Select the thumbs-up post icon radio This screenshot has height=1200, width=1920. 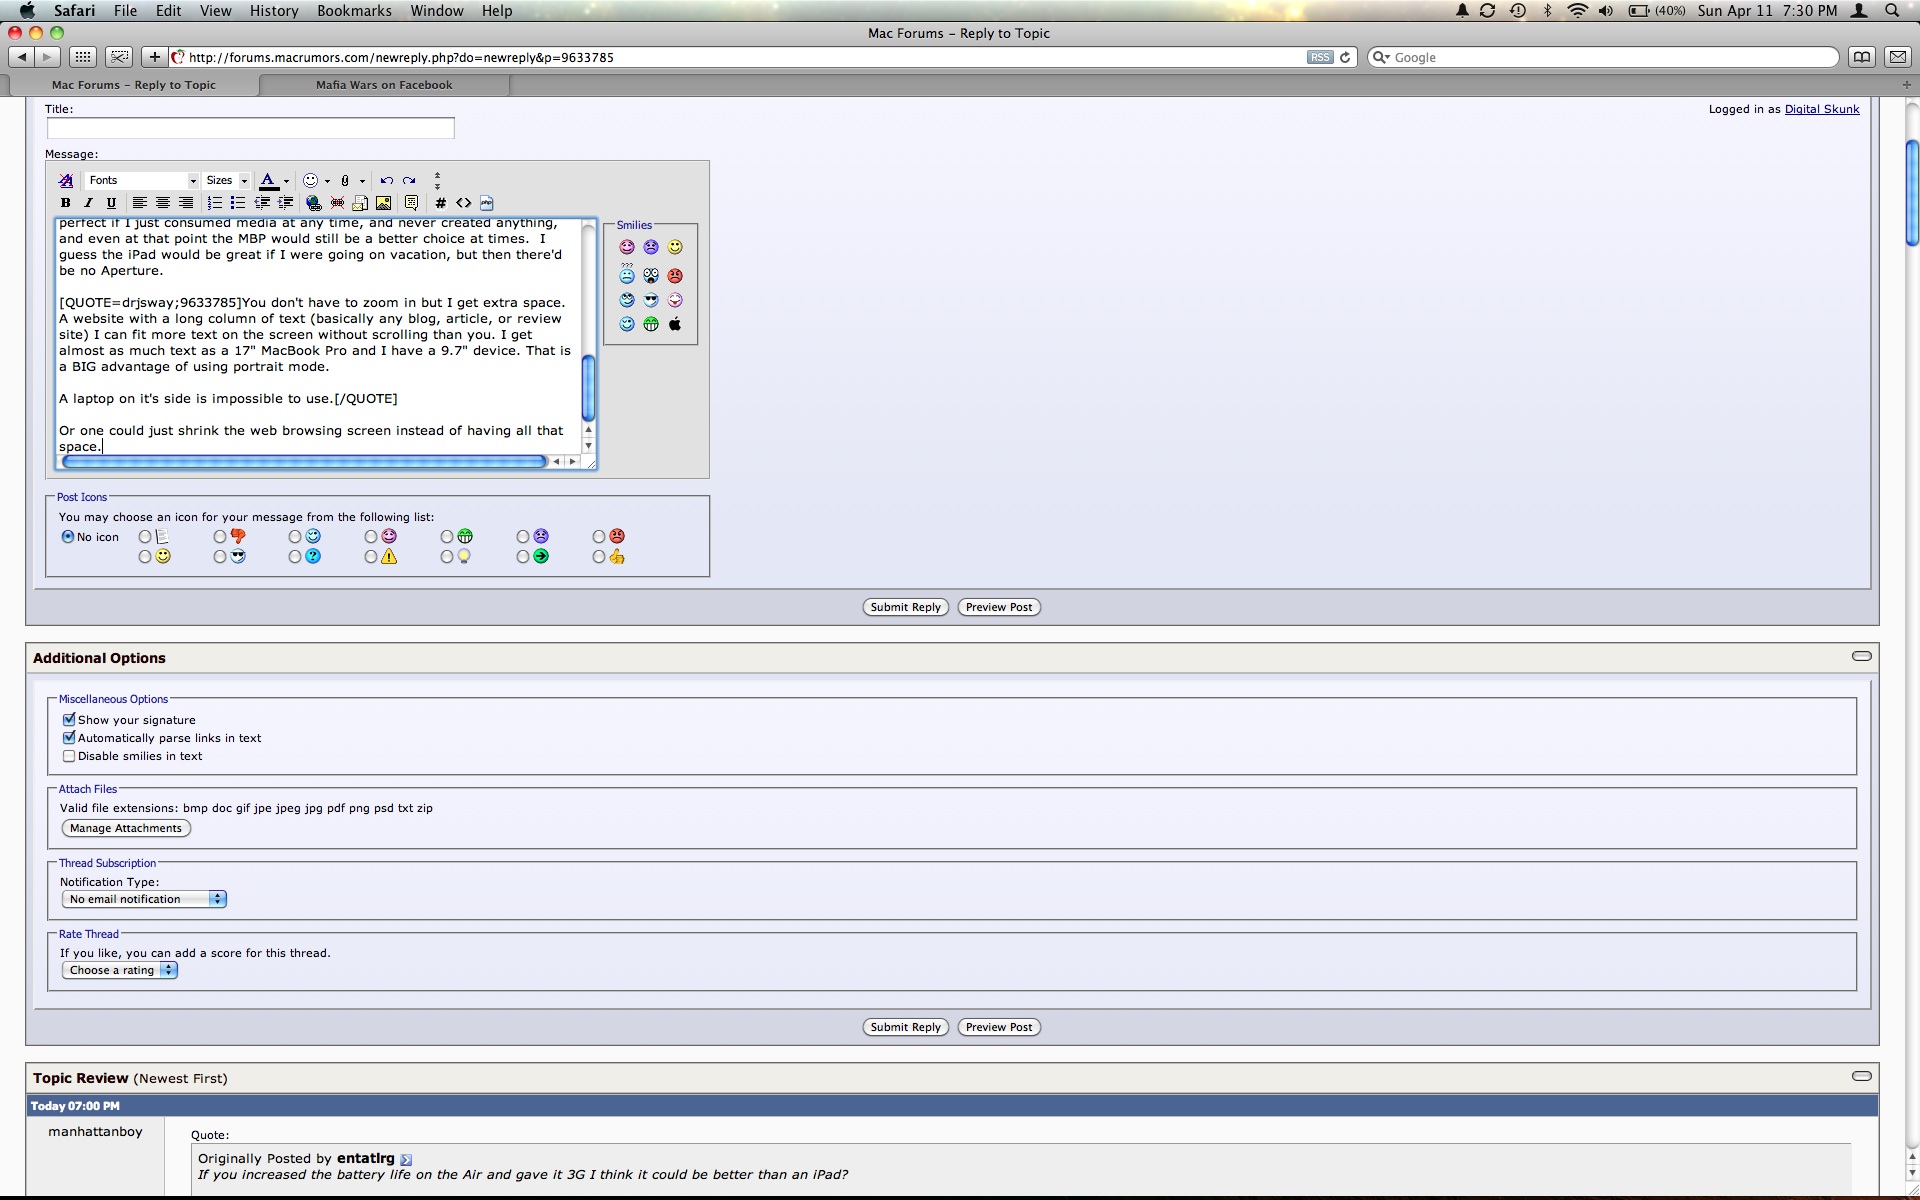coord(599,557)
